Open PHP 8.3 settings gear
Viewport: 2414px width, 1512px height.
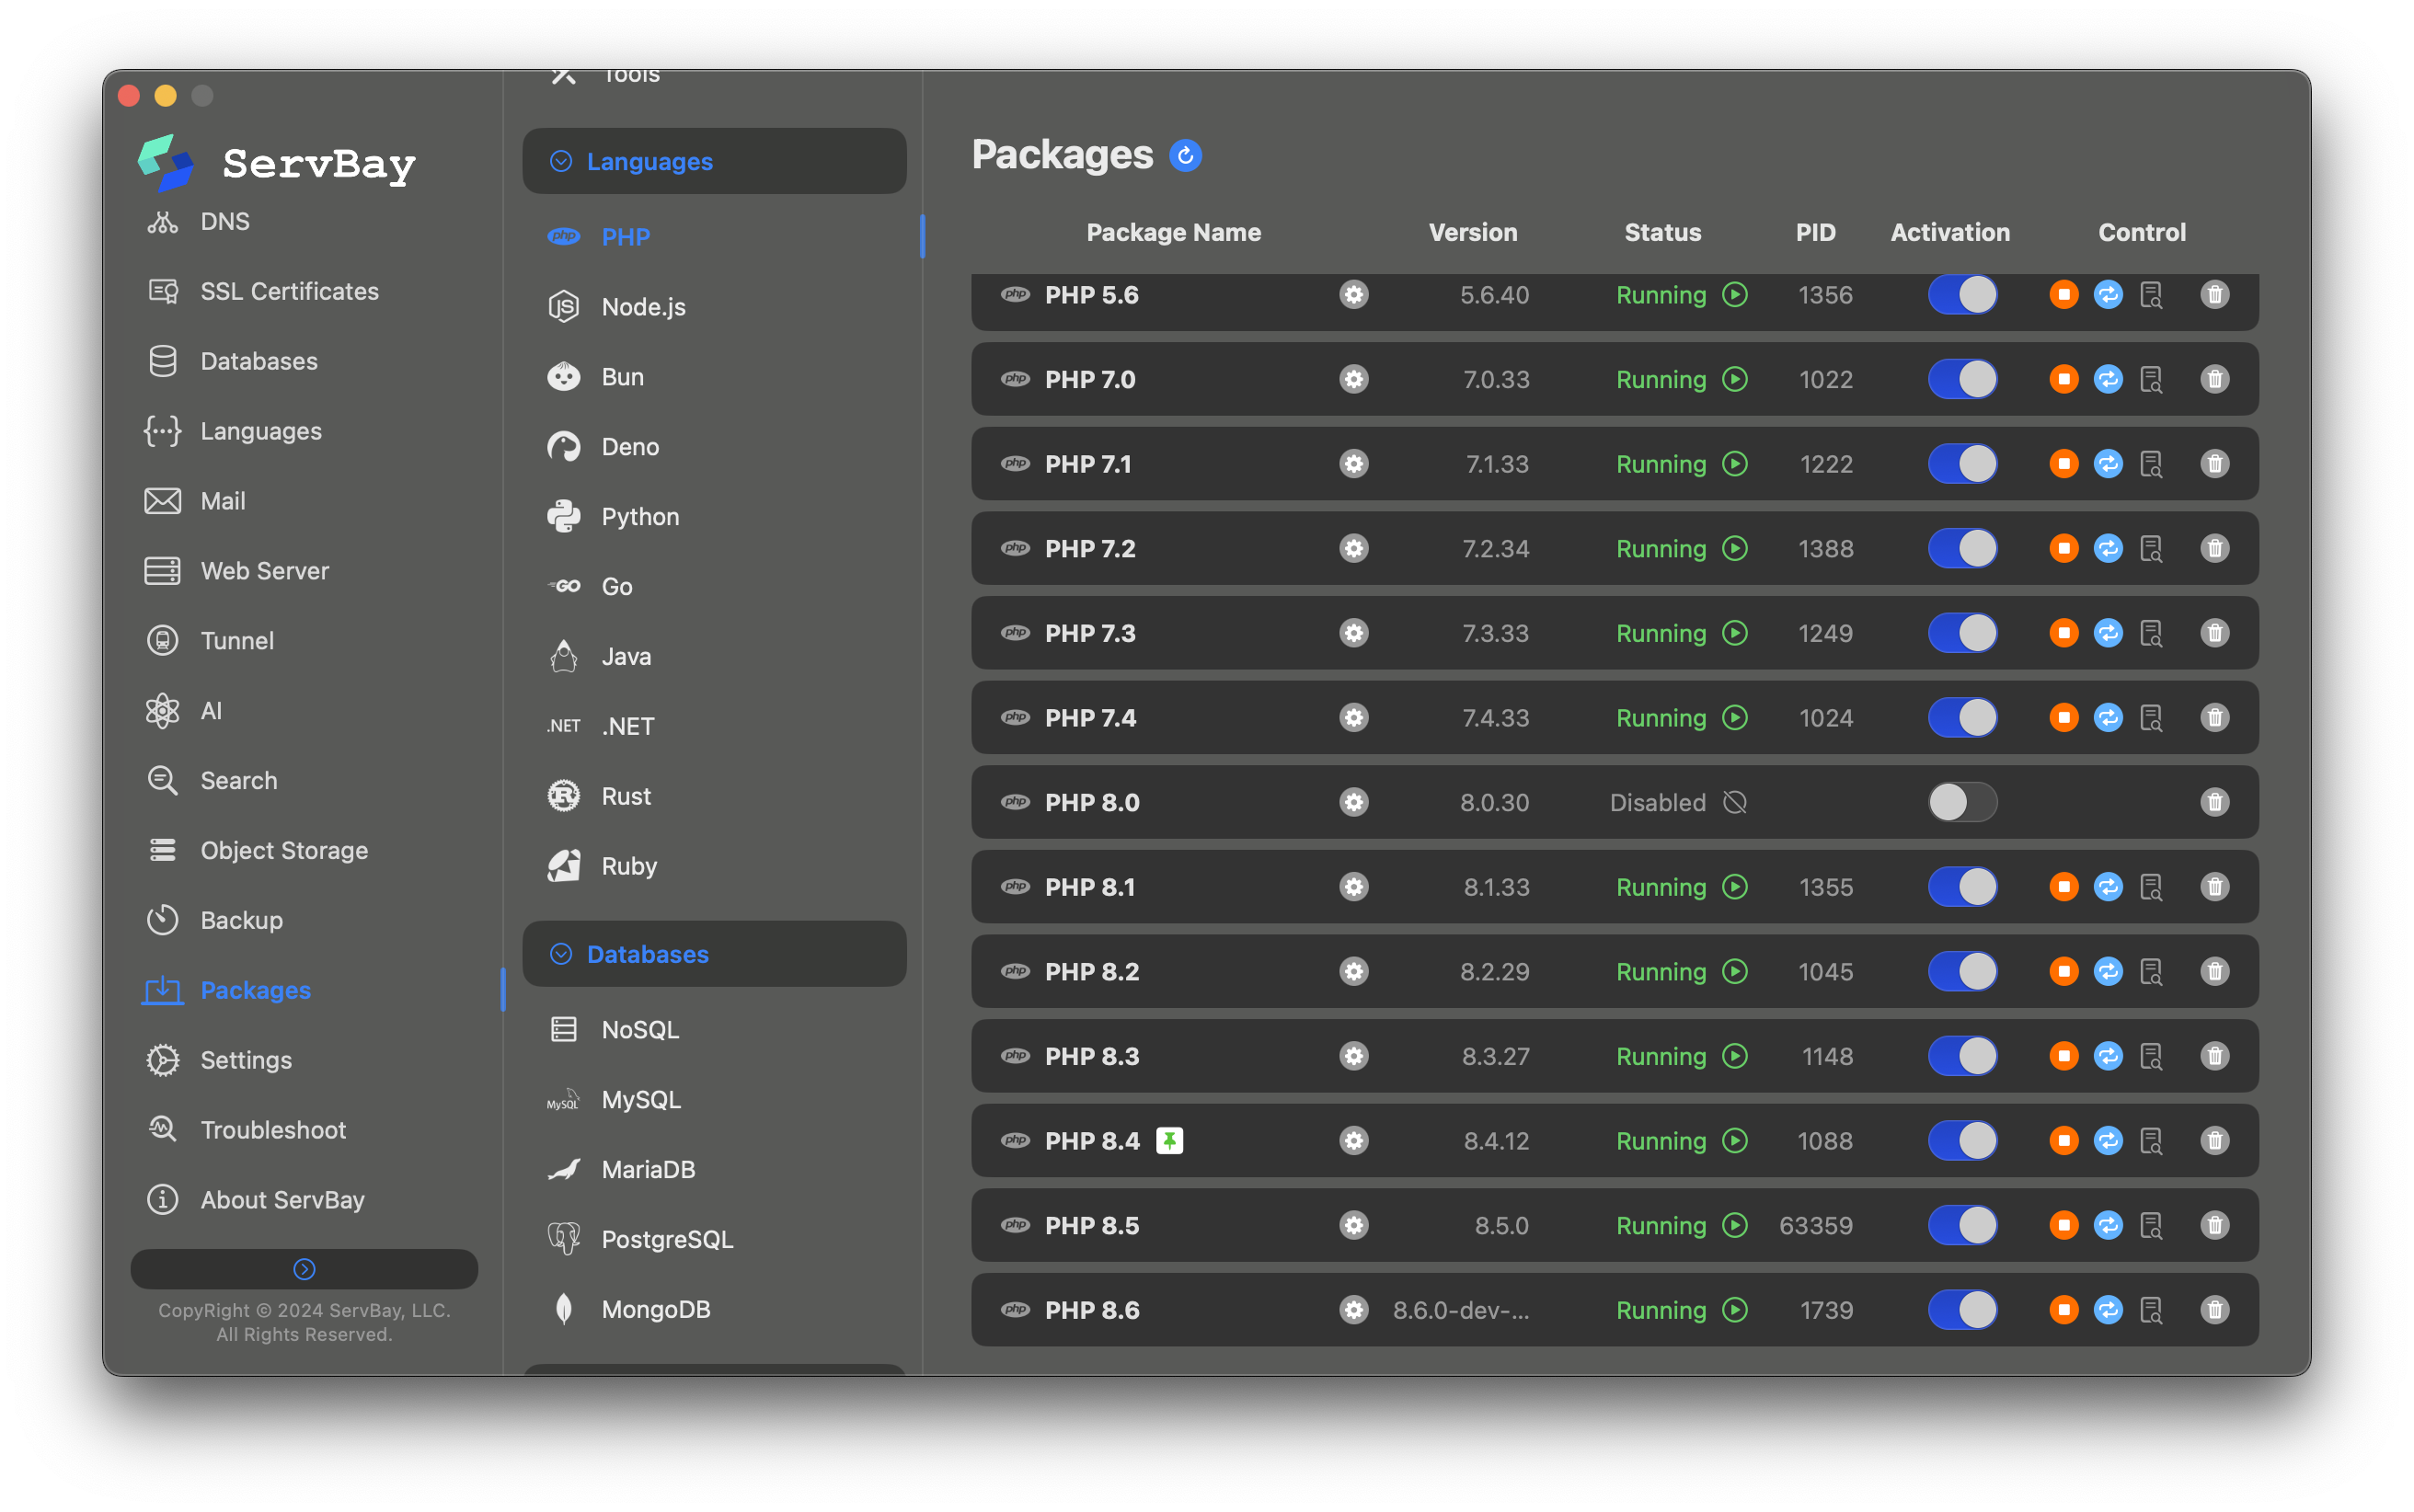[x=1353, y=1056]
